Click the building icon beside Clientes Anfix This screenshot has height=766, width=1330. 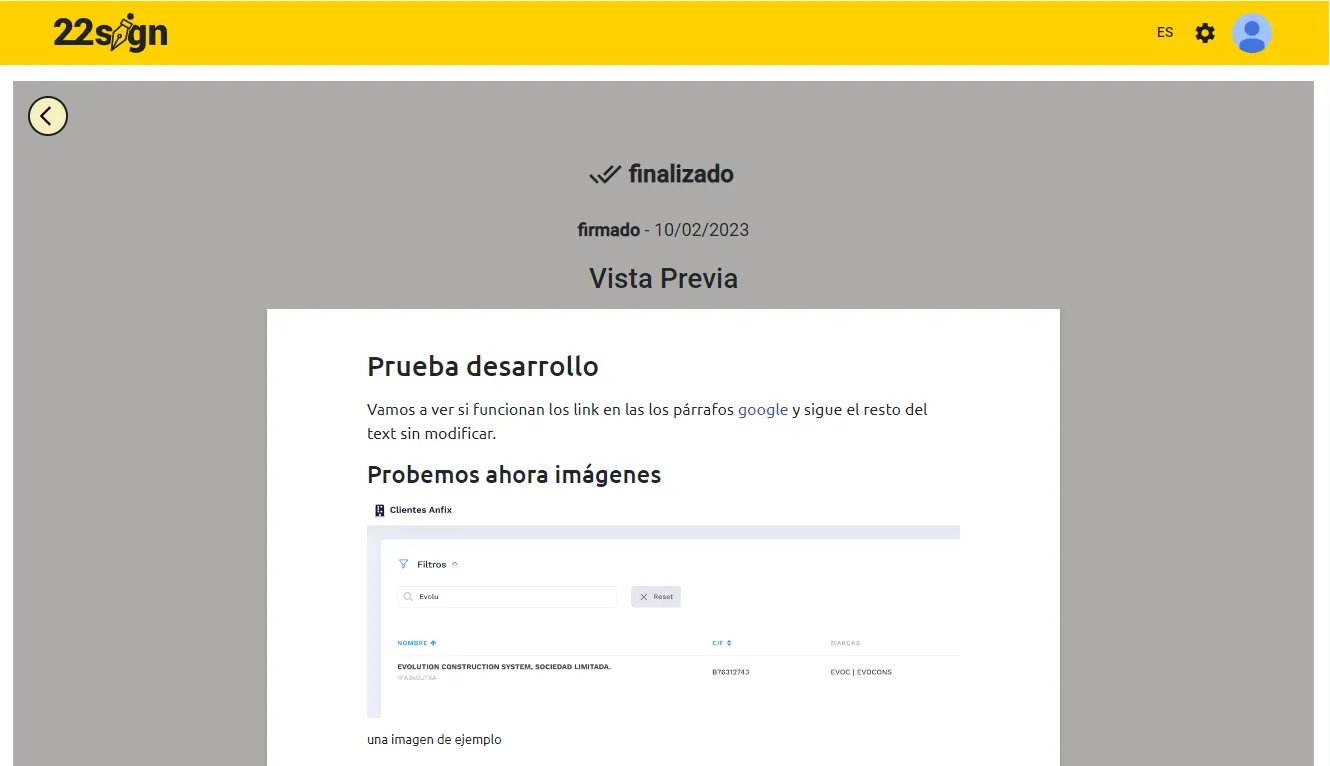(x=378, y=509)
